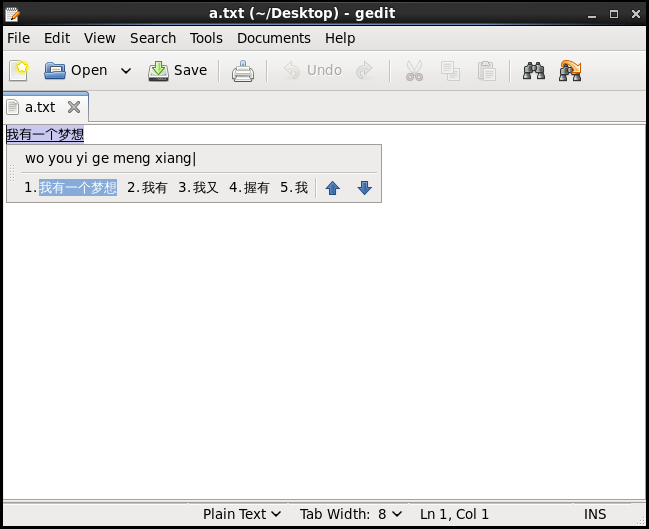Open the Help menu
The height and width of the screenshot is (529, 649).
340,38
